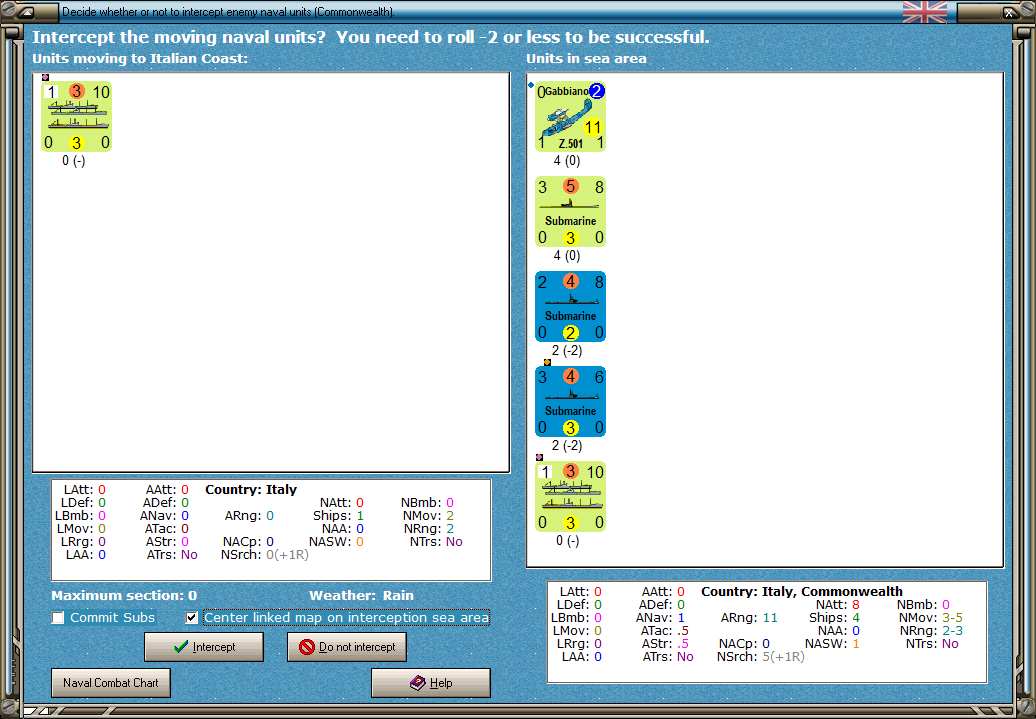Open the Naval Combat Chart
Screen dimensions: 1036x719
110,682
